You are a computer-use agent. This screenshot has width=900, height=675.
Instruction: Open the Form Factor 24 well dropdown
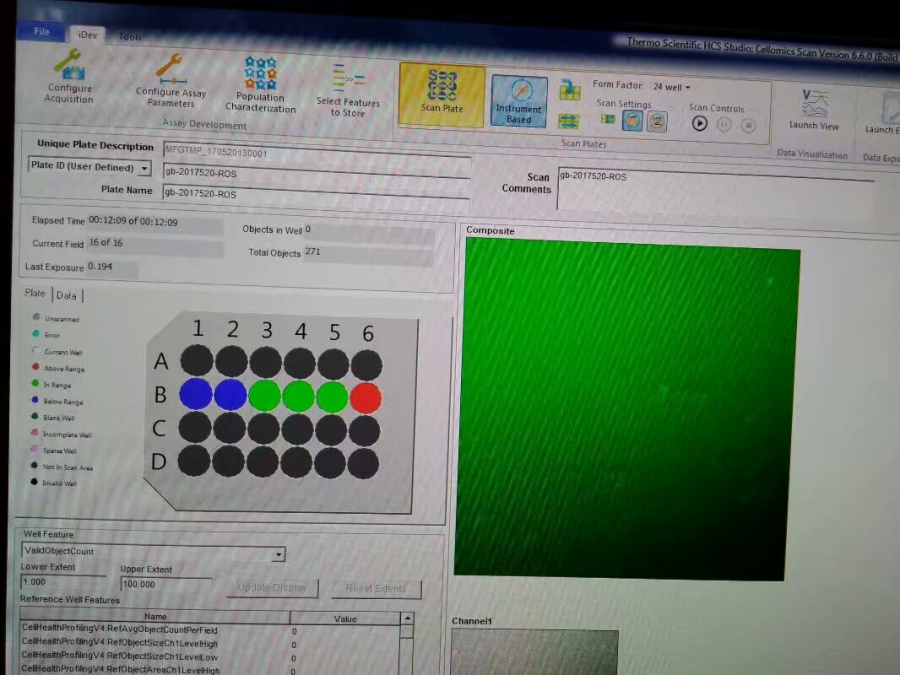[671, 87]
